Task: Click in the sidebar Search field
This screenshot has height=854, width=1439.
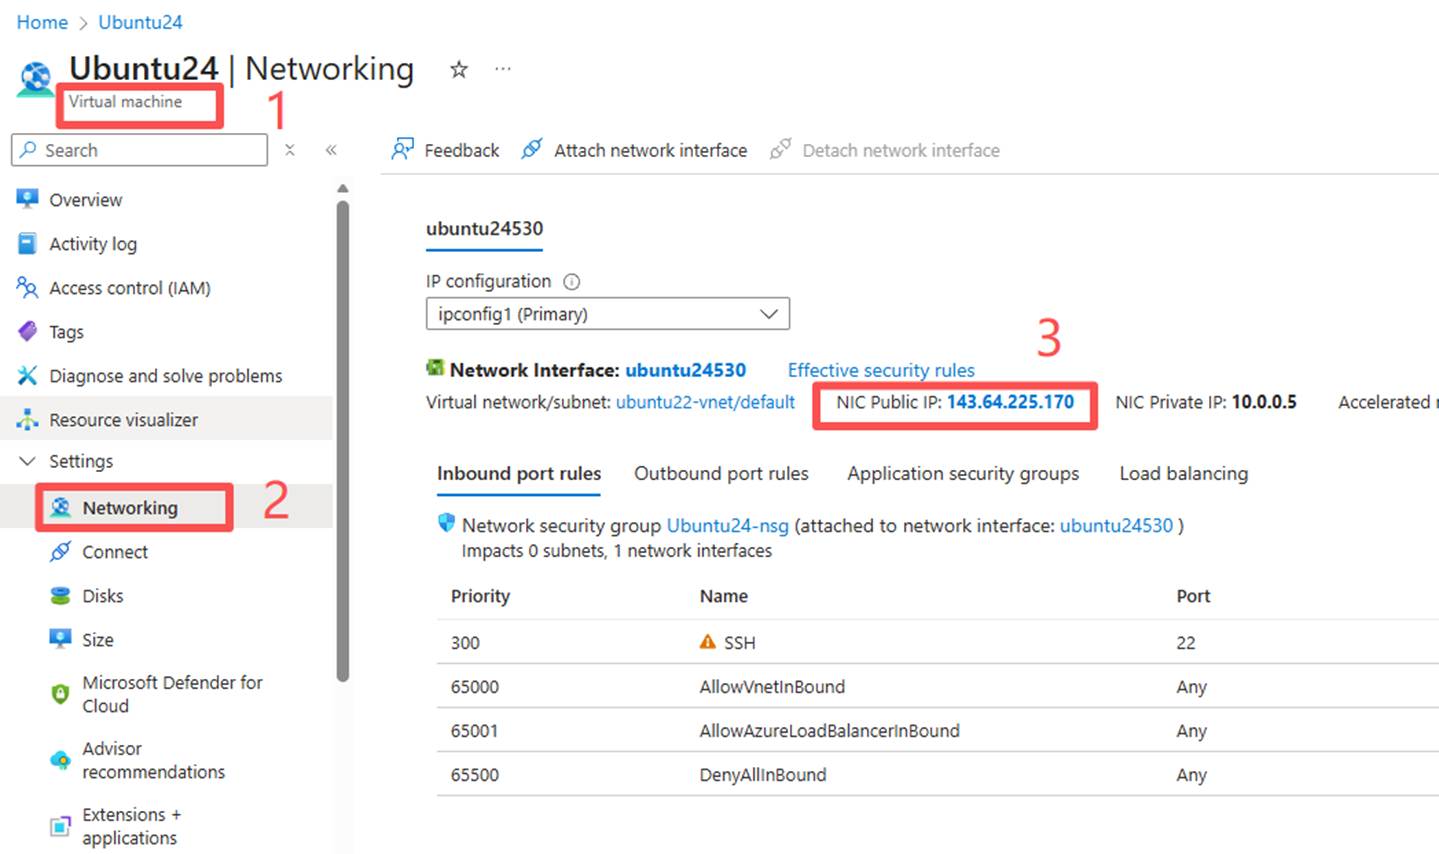Action: (150, 150)
